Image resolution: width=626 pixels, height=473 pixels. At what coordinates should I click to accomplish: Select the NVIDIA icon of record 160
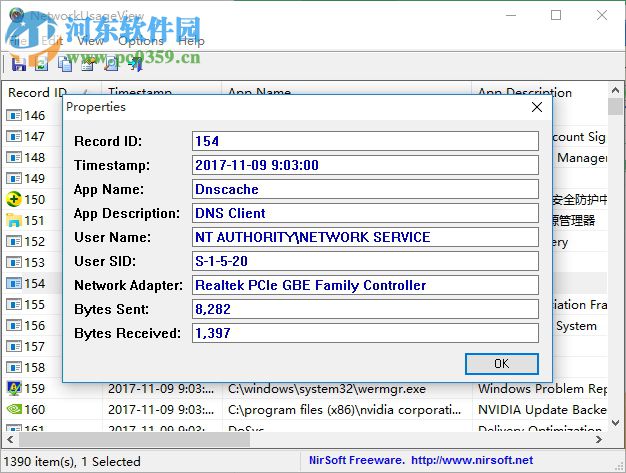click(14, 410)
